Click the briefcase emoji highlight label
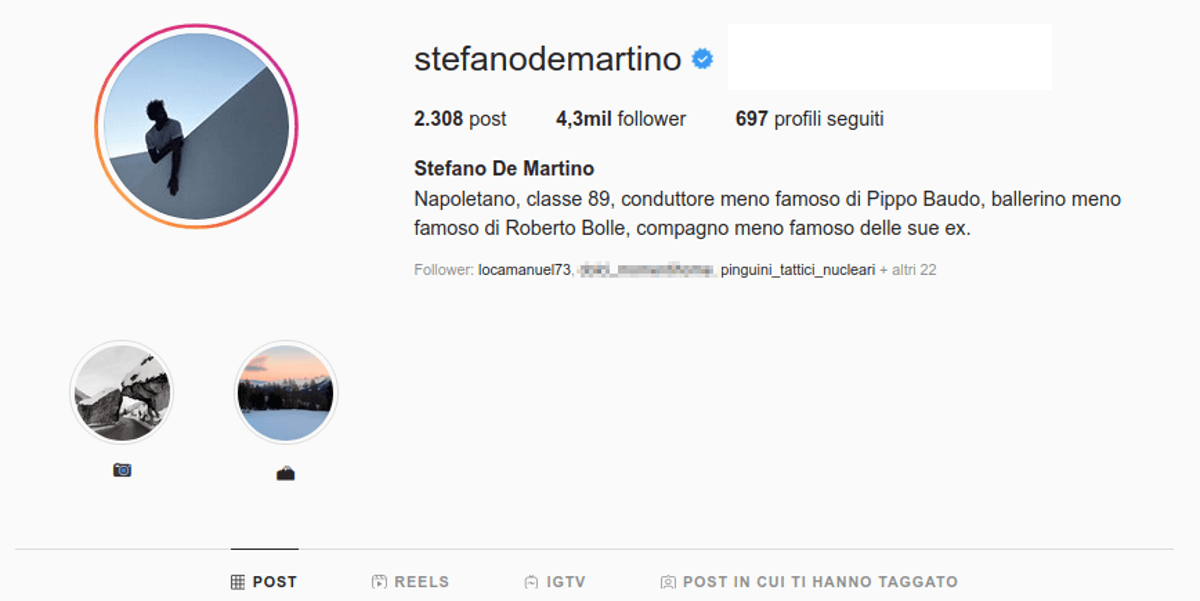This screenshot has height=601, width=1200. pos(286,473)
